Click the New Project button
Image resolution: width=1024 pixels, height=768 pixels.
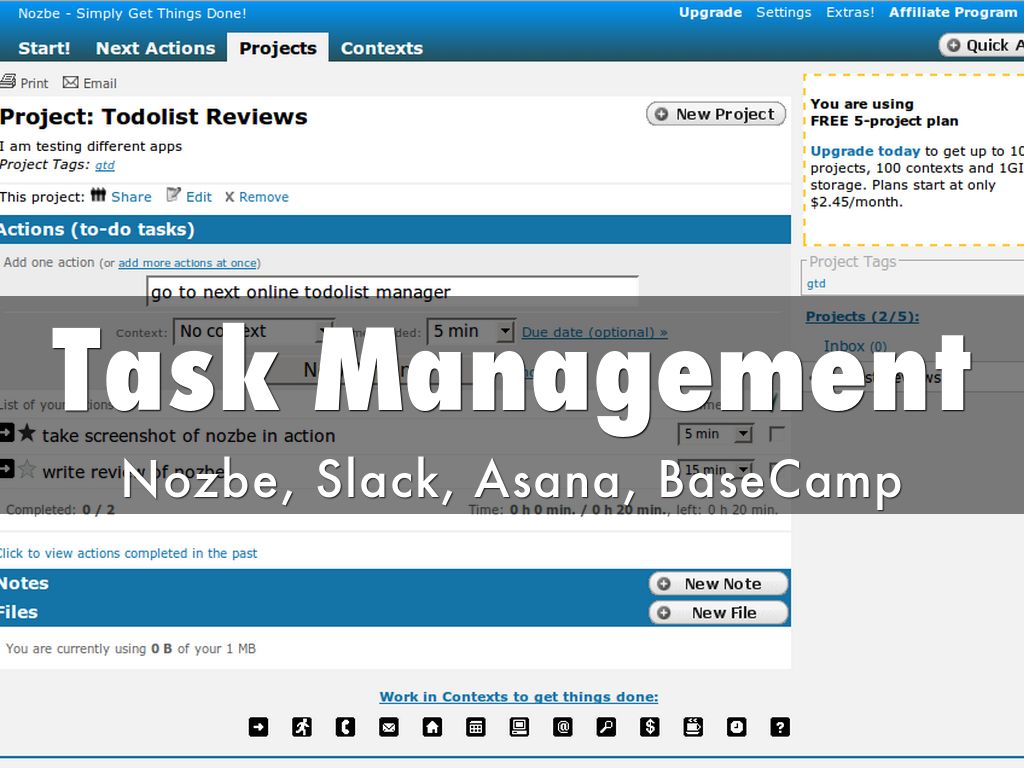(x=716, y=114)
